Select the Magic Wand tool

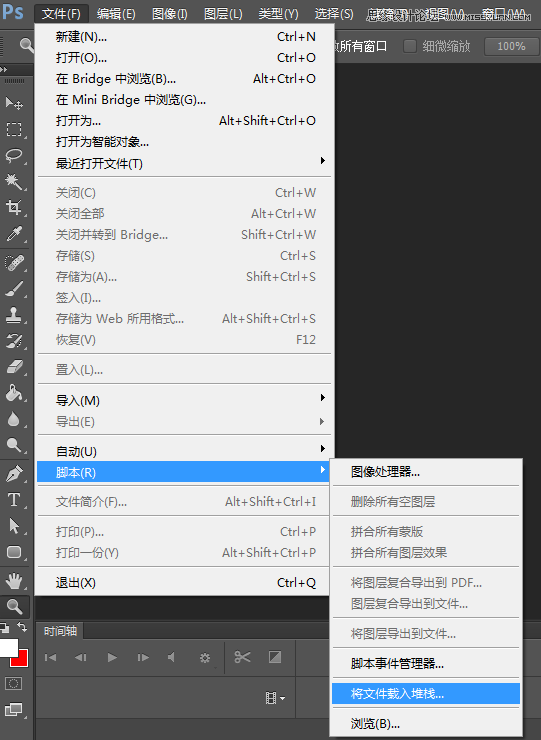[x=14, y=181]
